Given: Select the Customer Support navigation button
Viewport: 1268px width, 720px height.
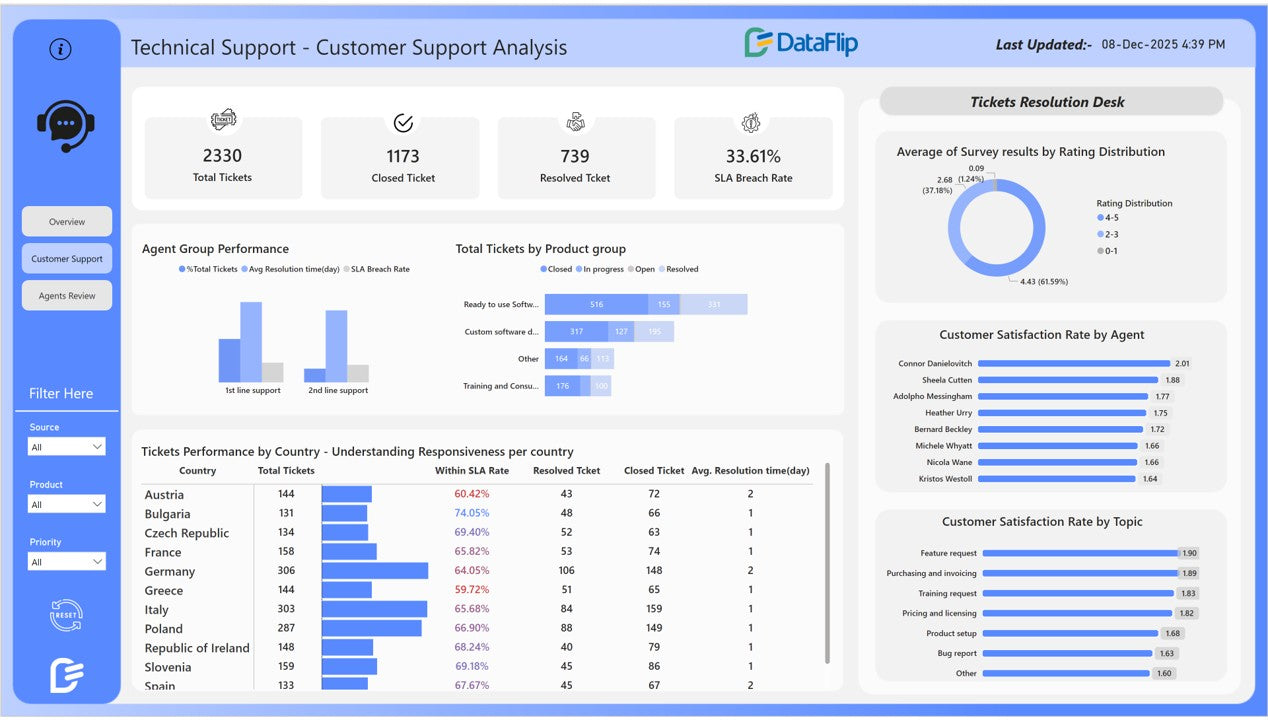Looking at the screenshot, I should click(67, 259).
